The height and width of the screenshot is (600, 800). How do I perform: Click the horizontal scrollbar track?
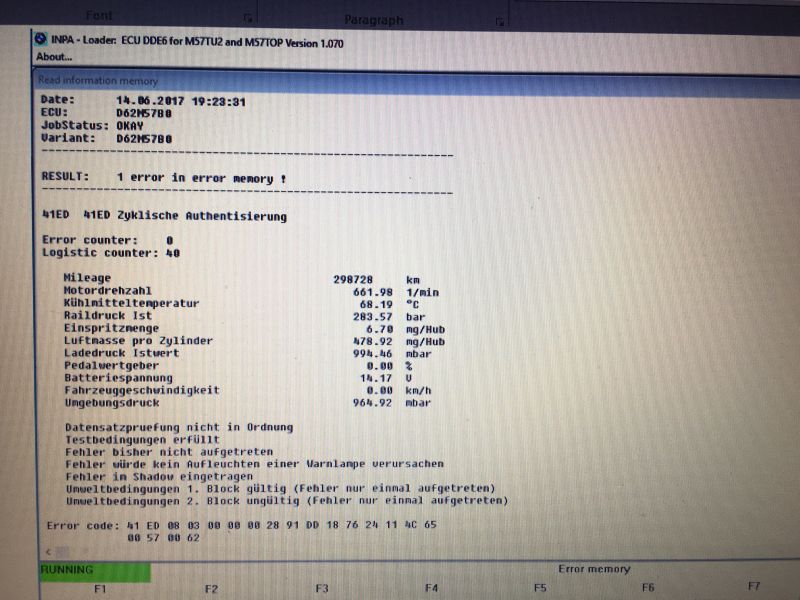tap(400, 553)
